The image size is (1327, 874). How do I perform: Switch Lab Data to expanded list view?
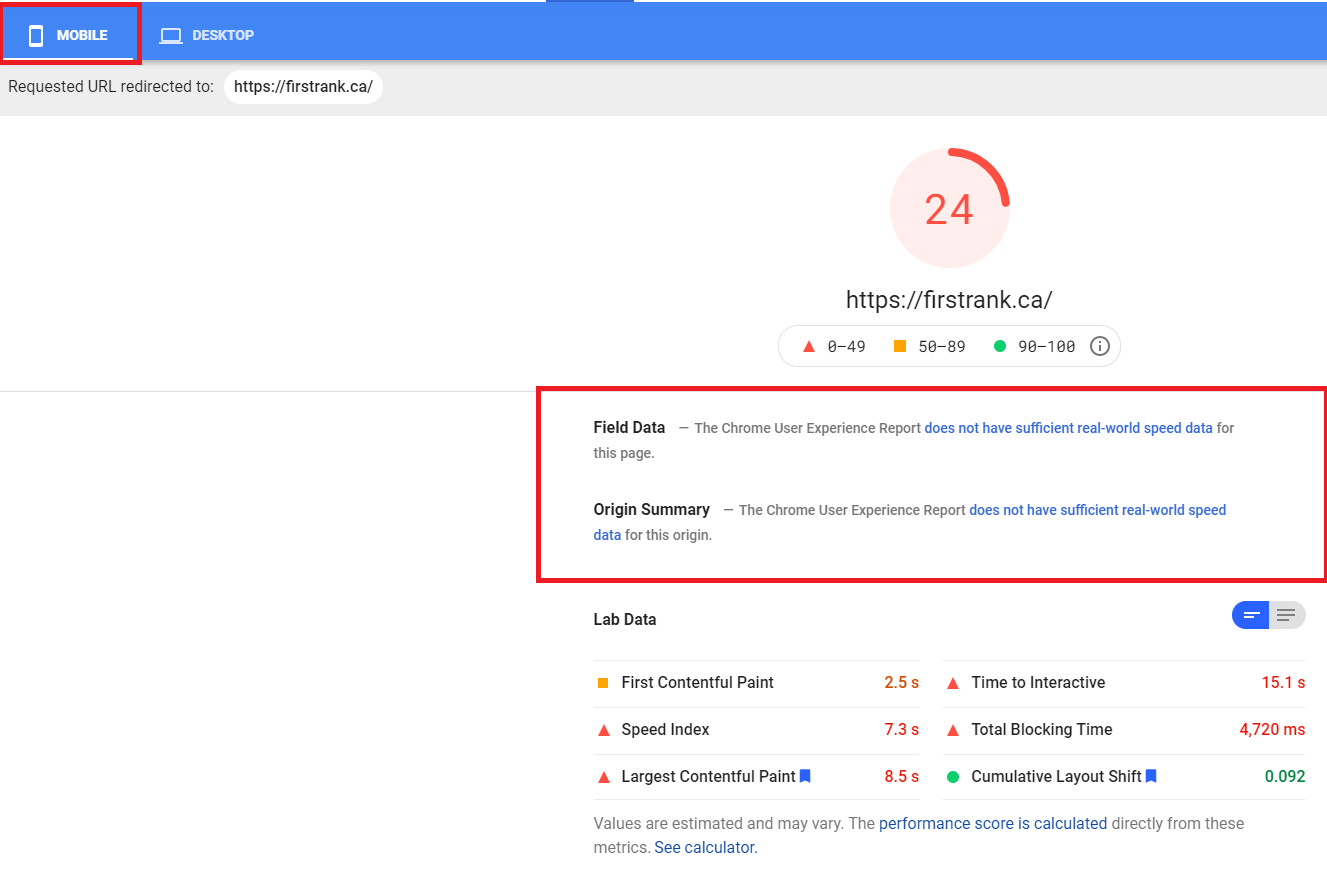point(1287,616)
